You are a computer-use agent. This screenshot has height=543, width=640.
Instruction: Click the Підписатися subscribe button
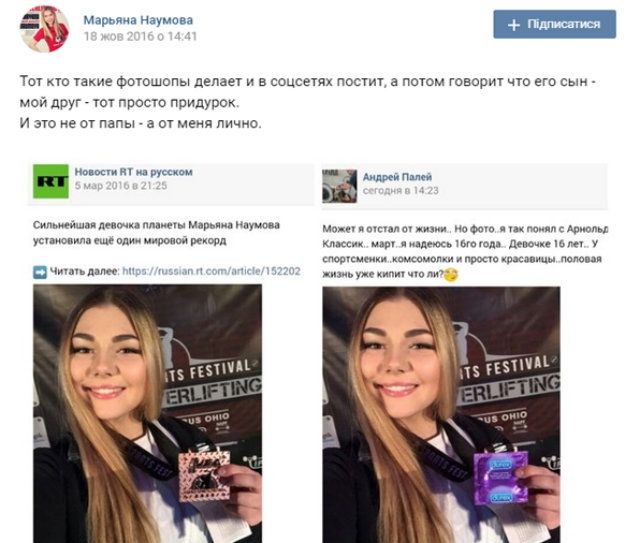[x=554, y=24]
